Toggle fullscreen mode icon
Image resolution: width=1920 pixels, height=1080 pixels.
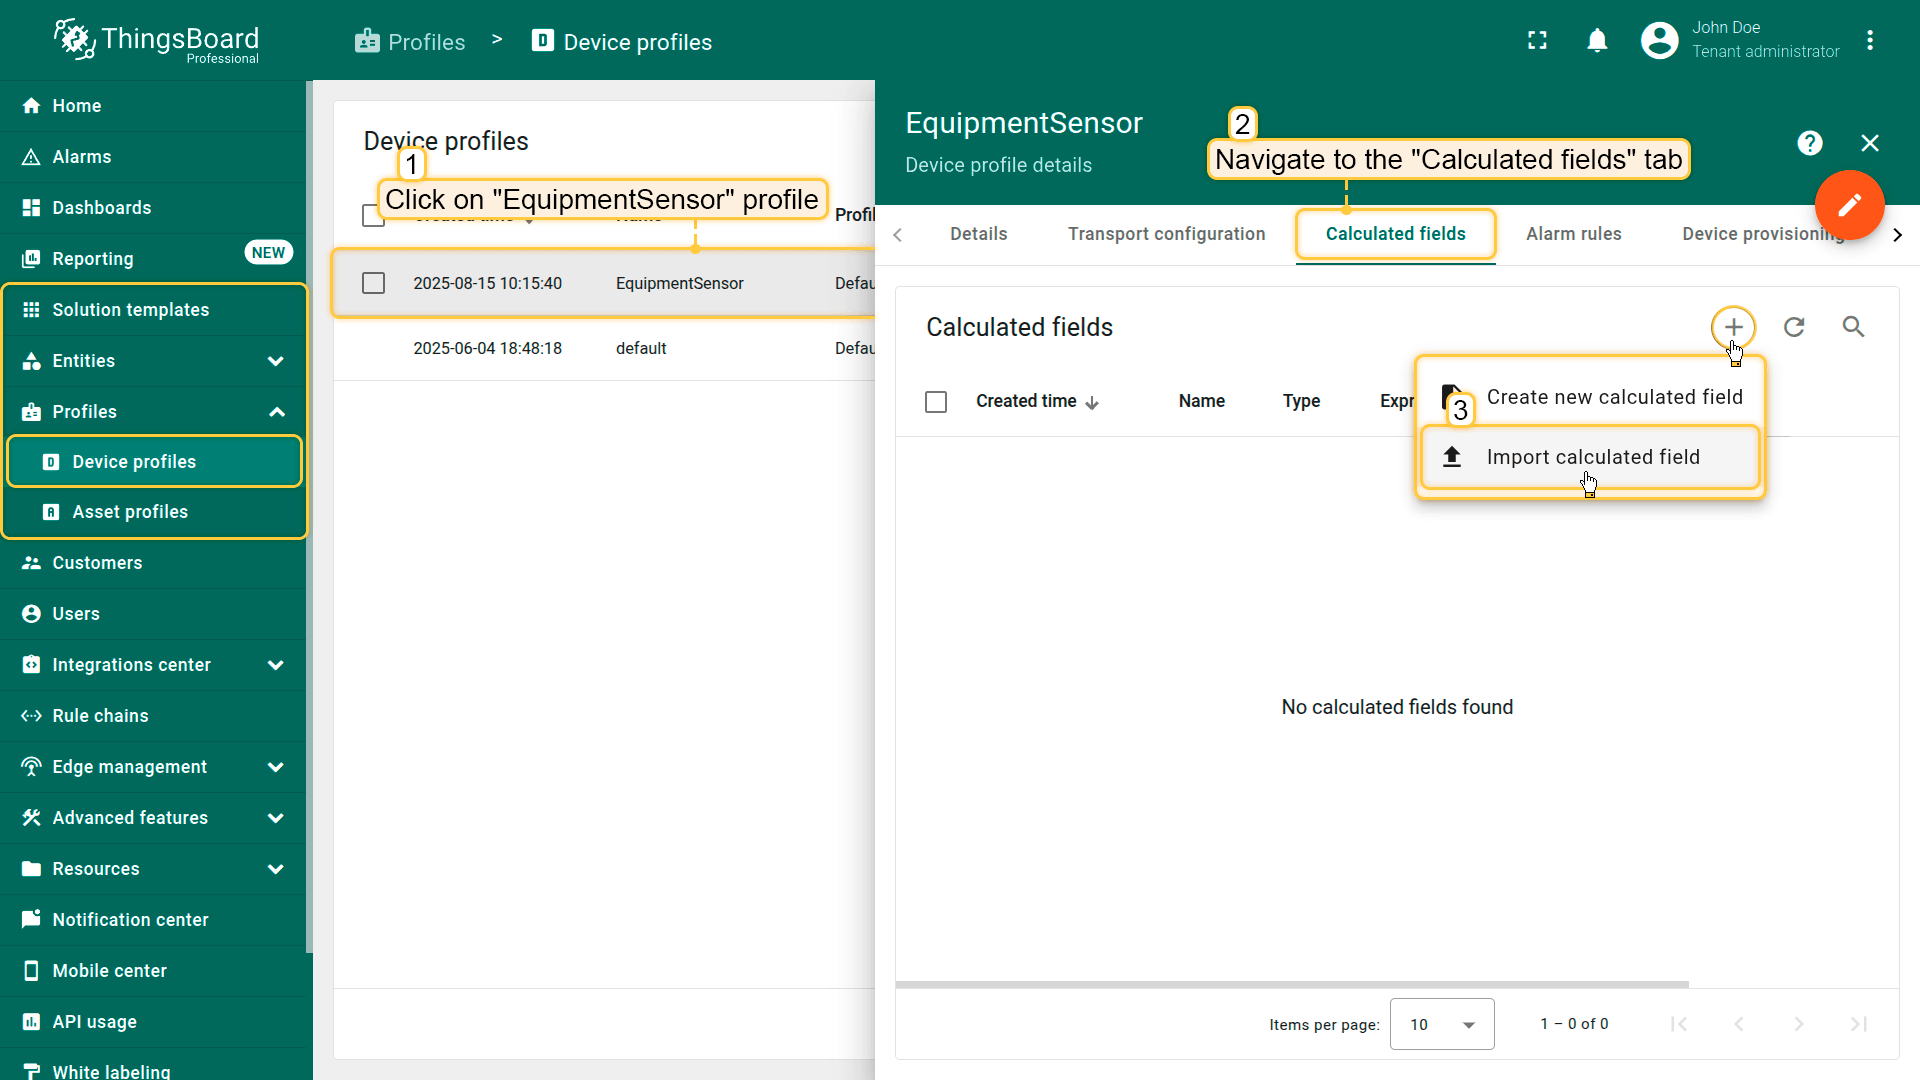click(1537, 41)
